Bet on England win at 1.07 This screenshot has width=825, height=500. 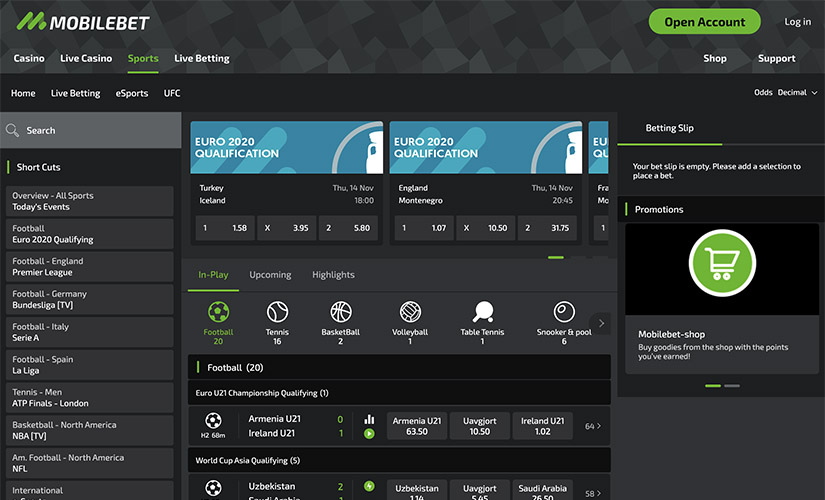pos(424,228)
